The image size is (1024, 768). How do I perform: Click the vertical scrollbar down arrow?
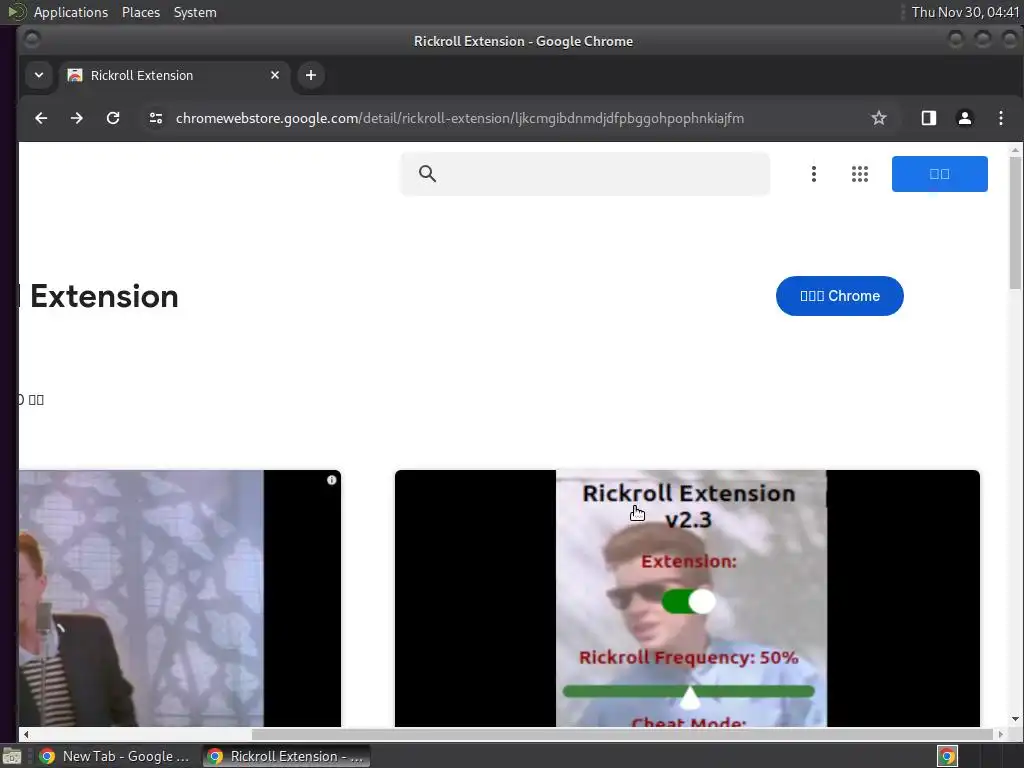(1015, 720)
